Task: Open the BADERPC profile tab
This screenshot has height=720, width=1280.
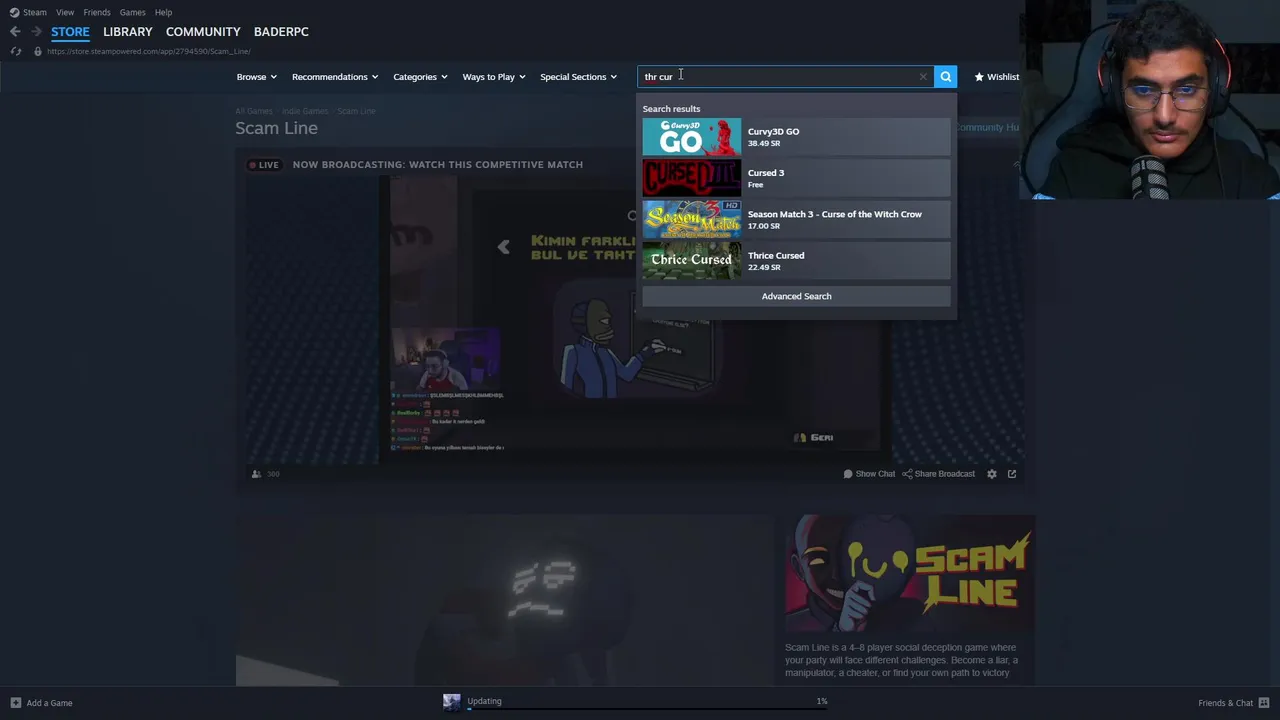Action: click(x=281, y=32)
